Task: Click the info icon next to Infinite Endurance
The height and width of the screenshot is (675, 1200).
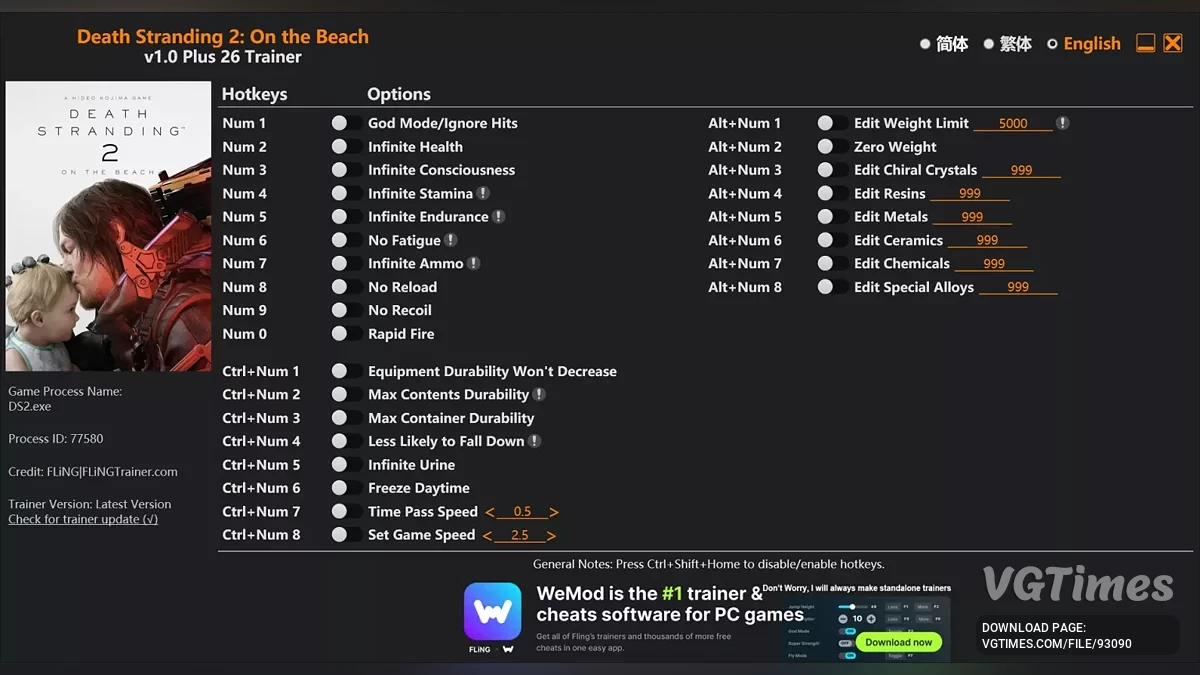Action: tap(499, 216)
